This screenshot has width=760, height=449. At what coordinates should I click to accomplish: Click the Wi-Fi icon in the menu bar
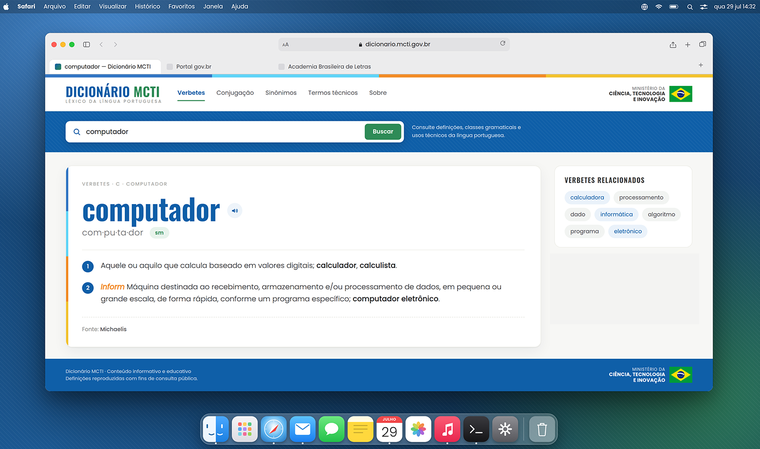(658, 7)
